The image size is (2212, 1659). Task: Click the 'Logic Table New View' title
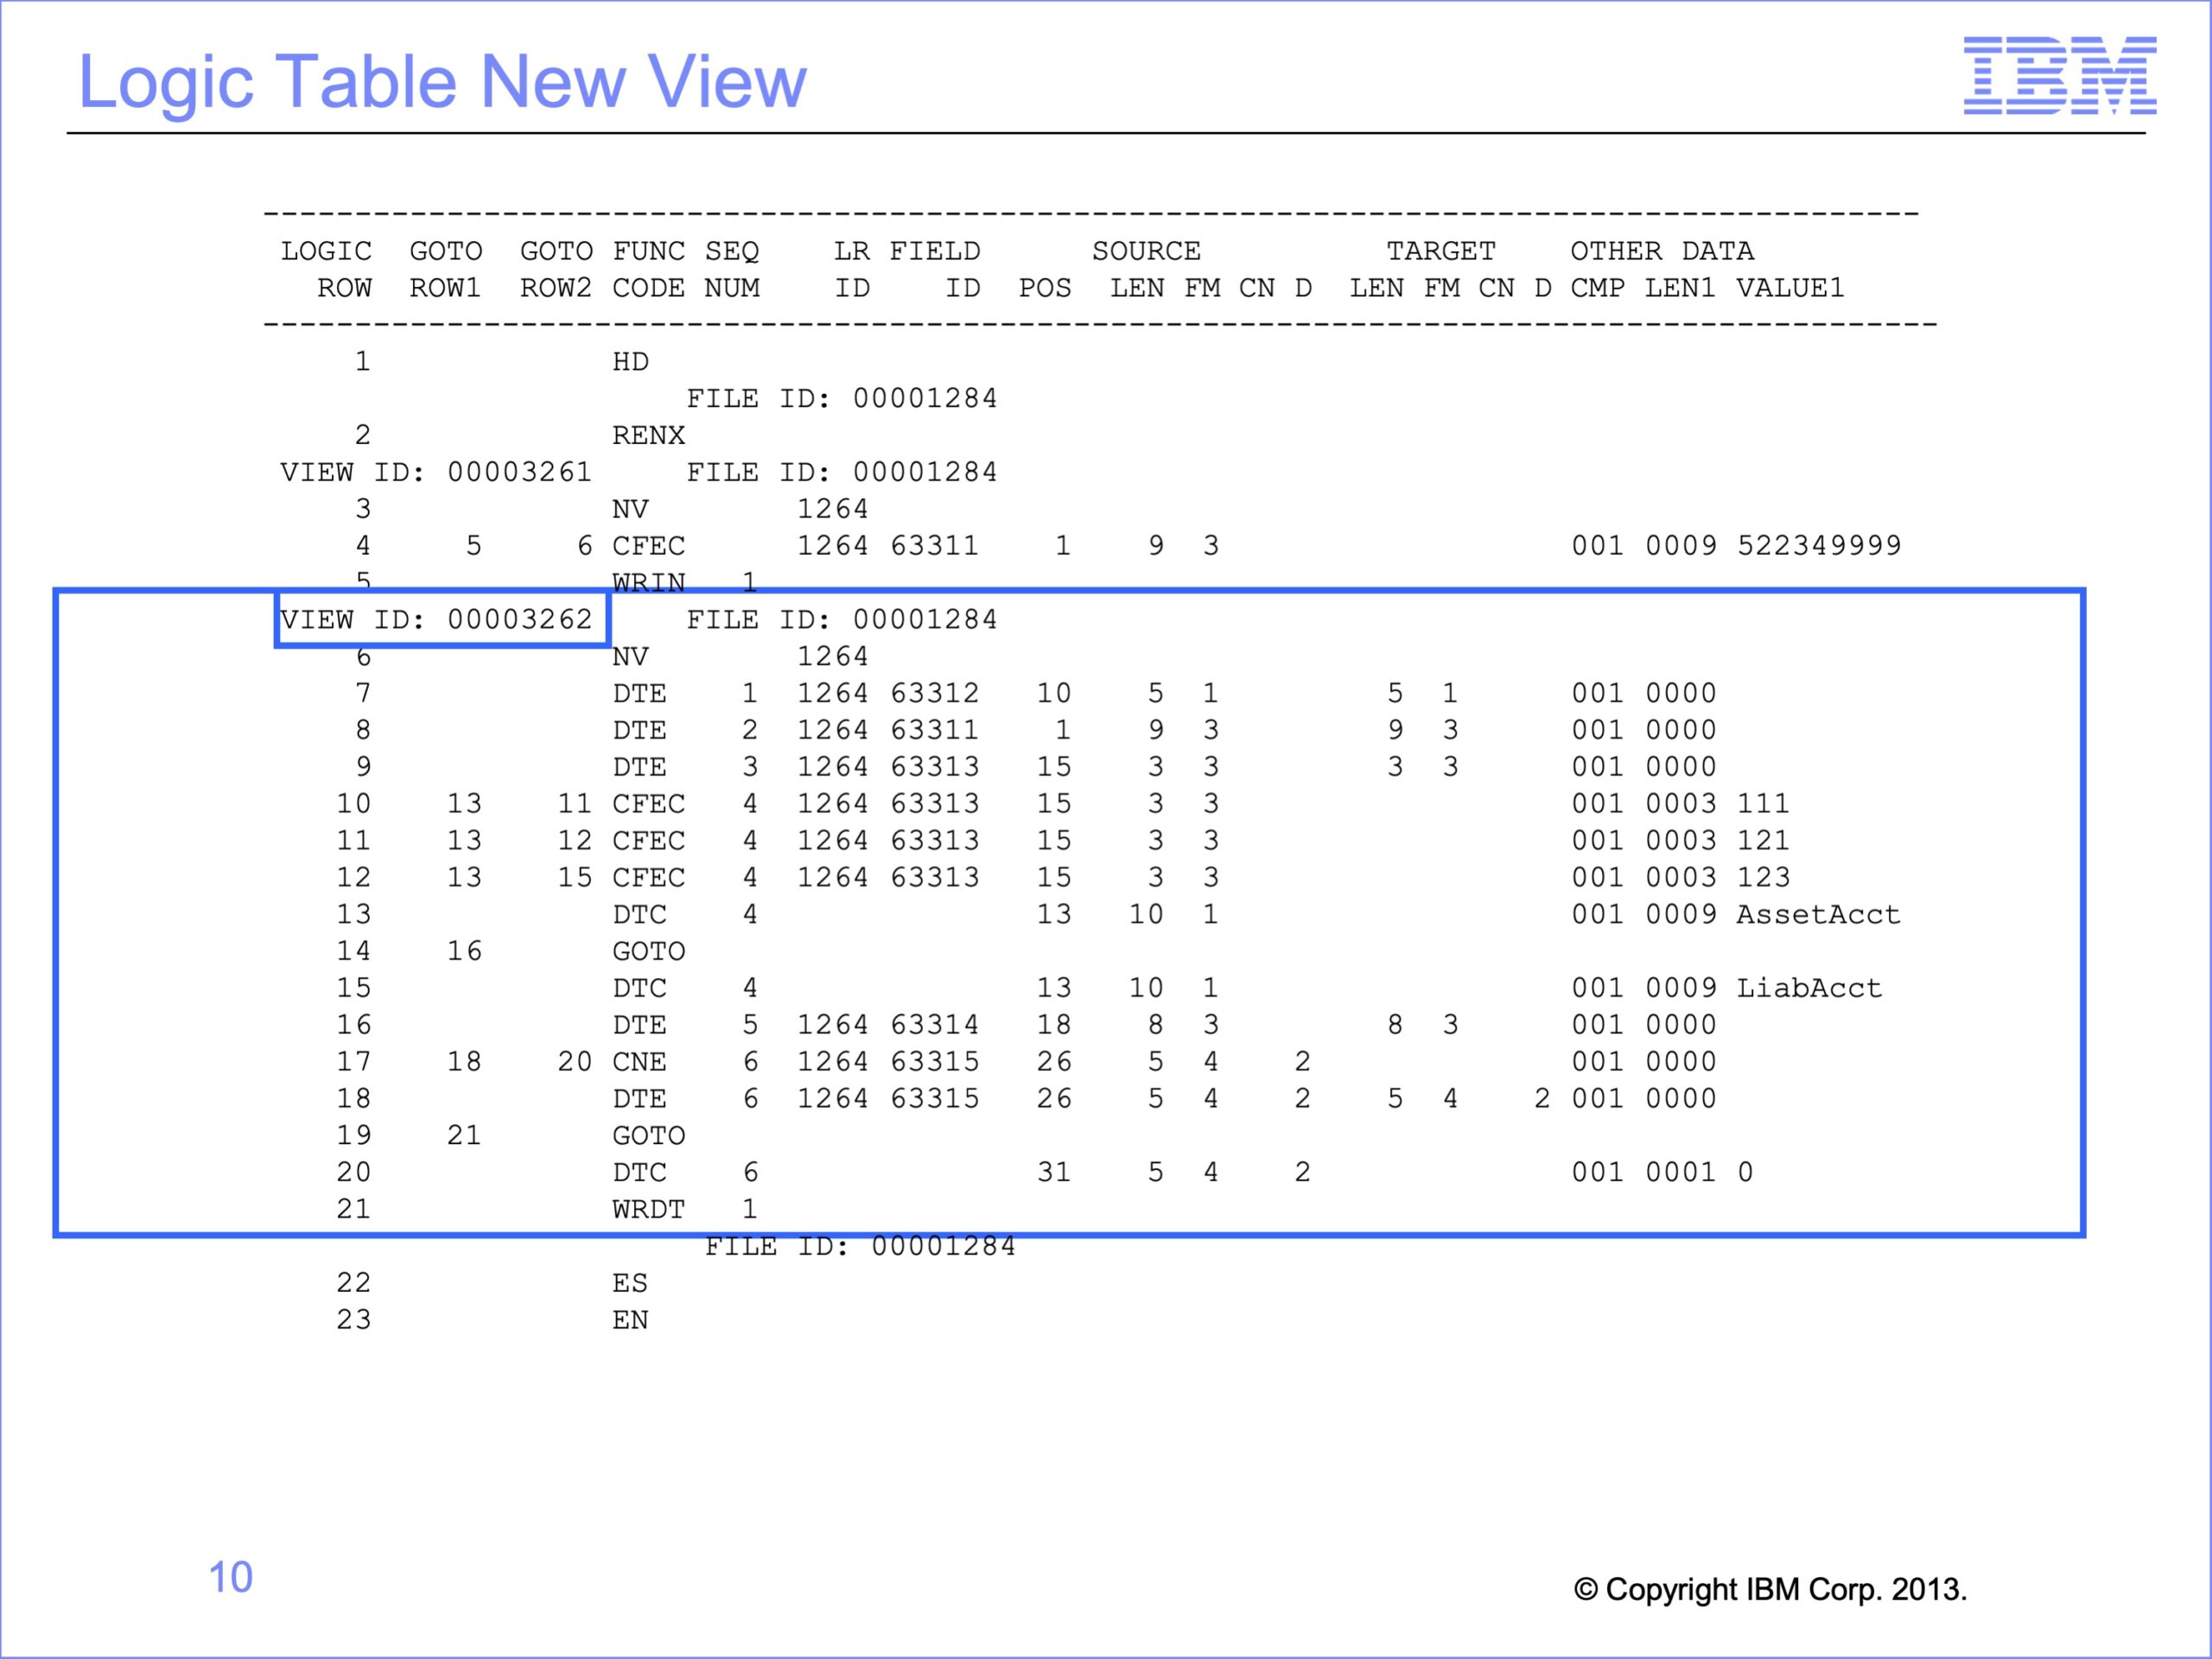(x=442, y=83)
